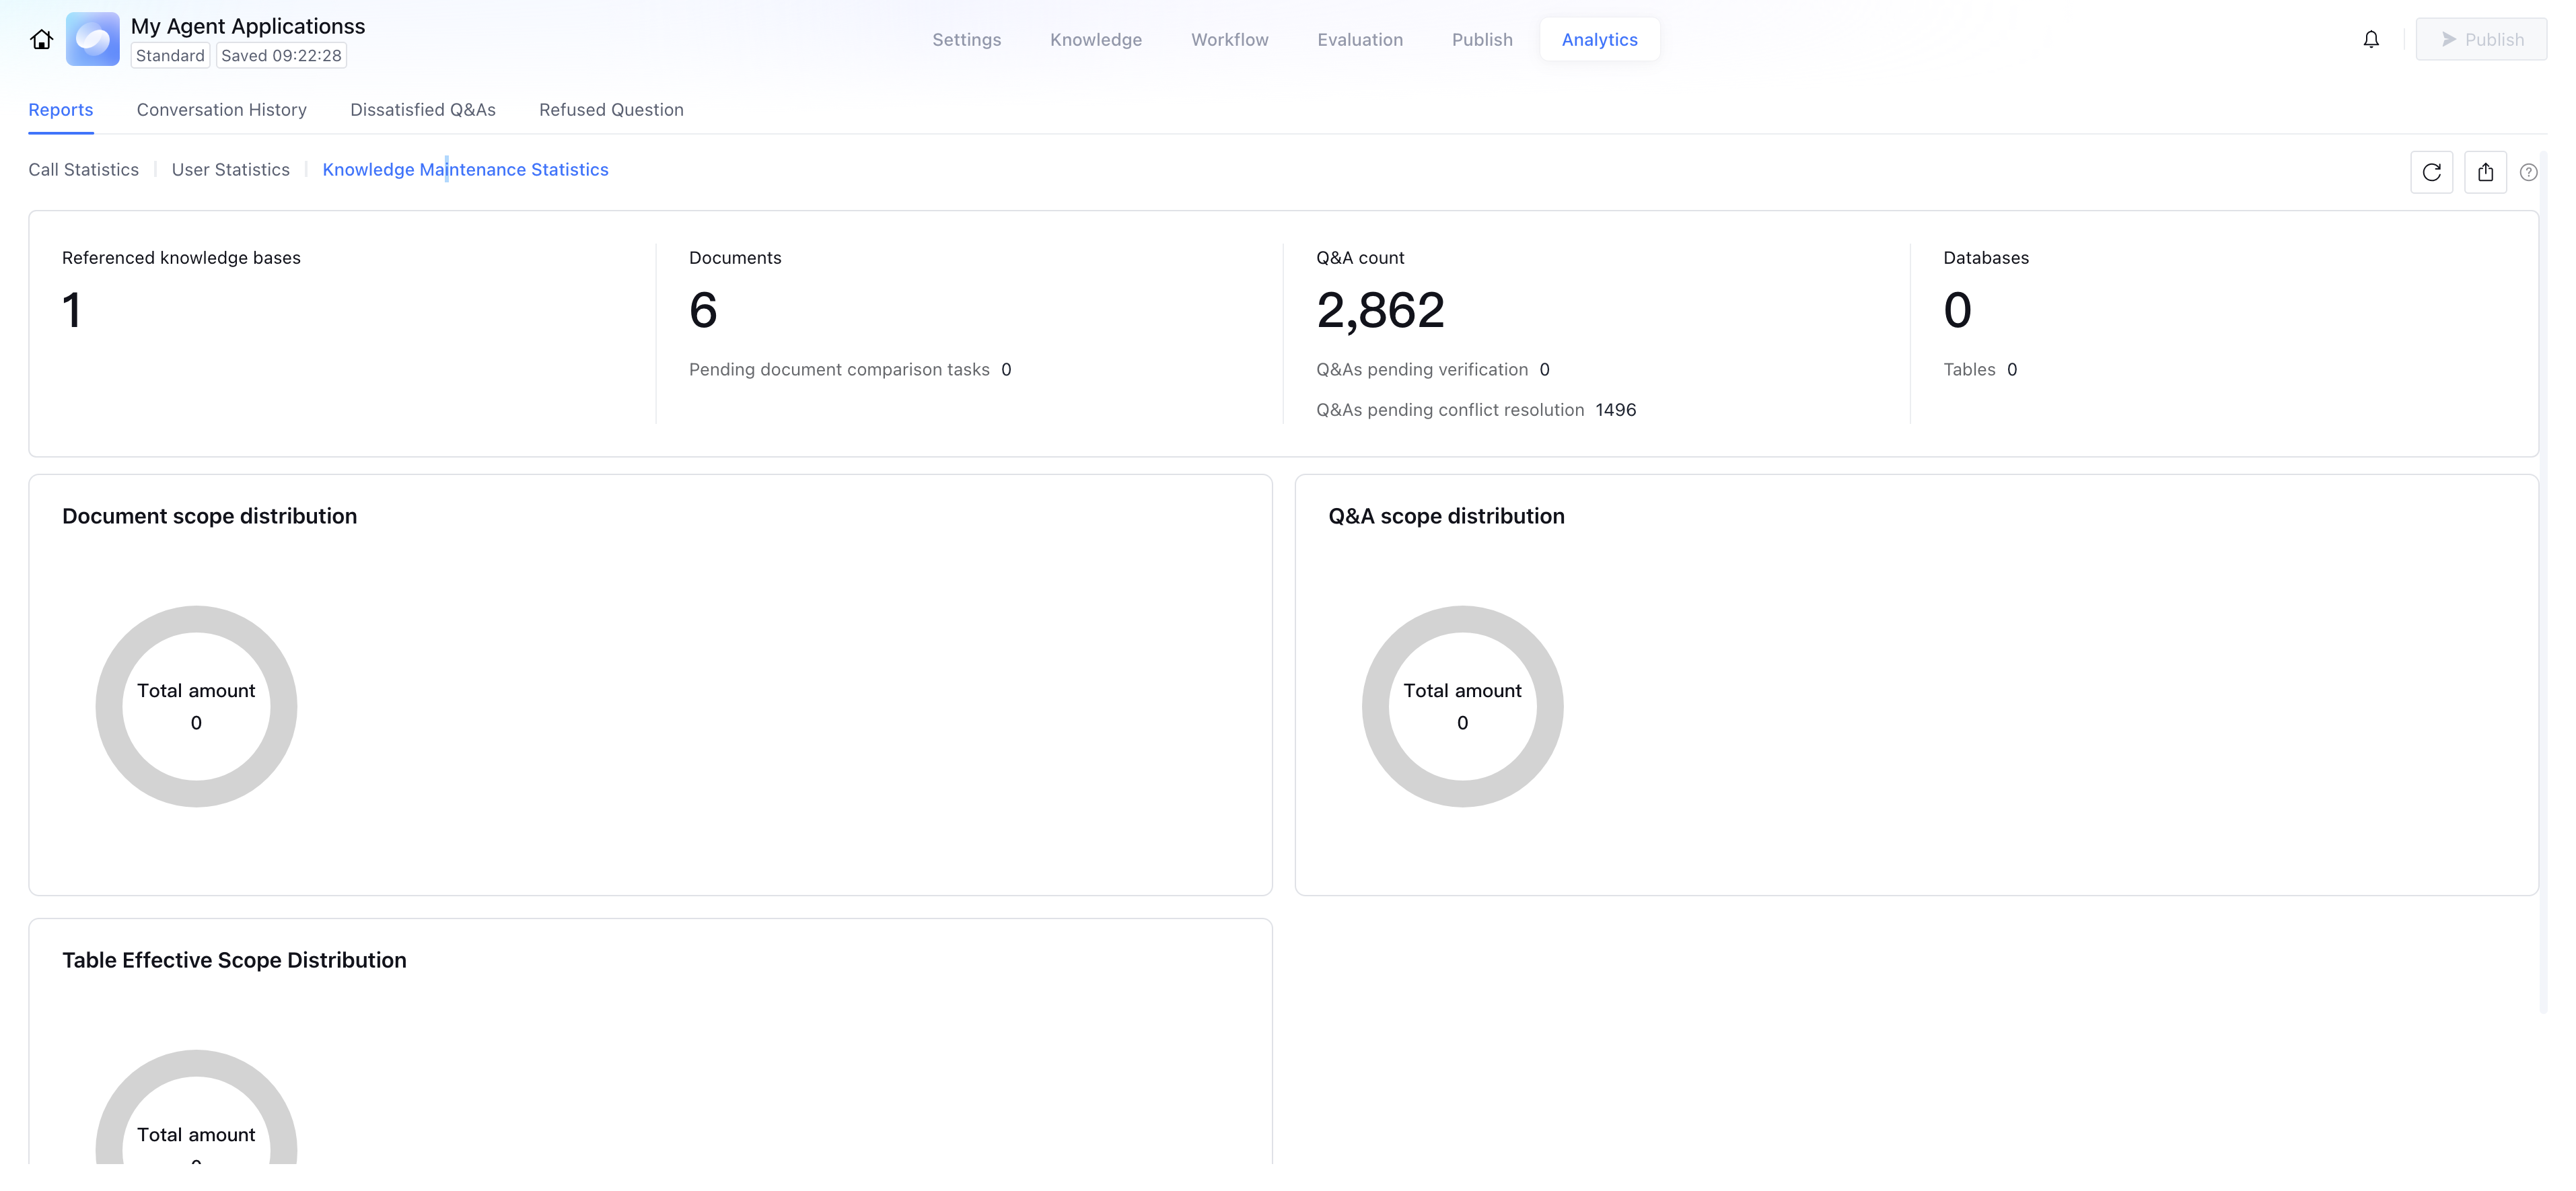Switch to the Knowledge tab

pyautogui.click(x=1095, y=40)
